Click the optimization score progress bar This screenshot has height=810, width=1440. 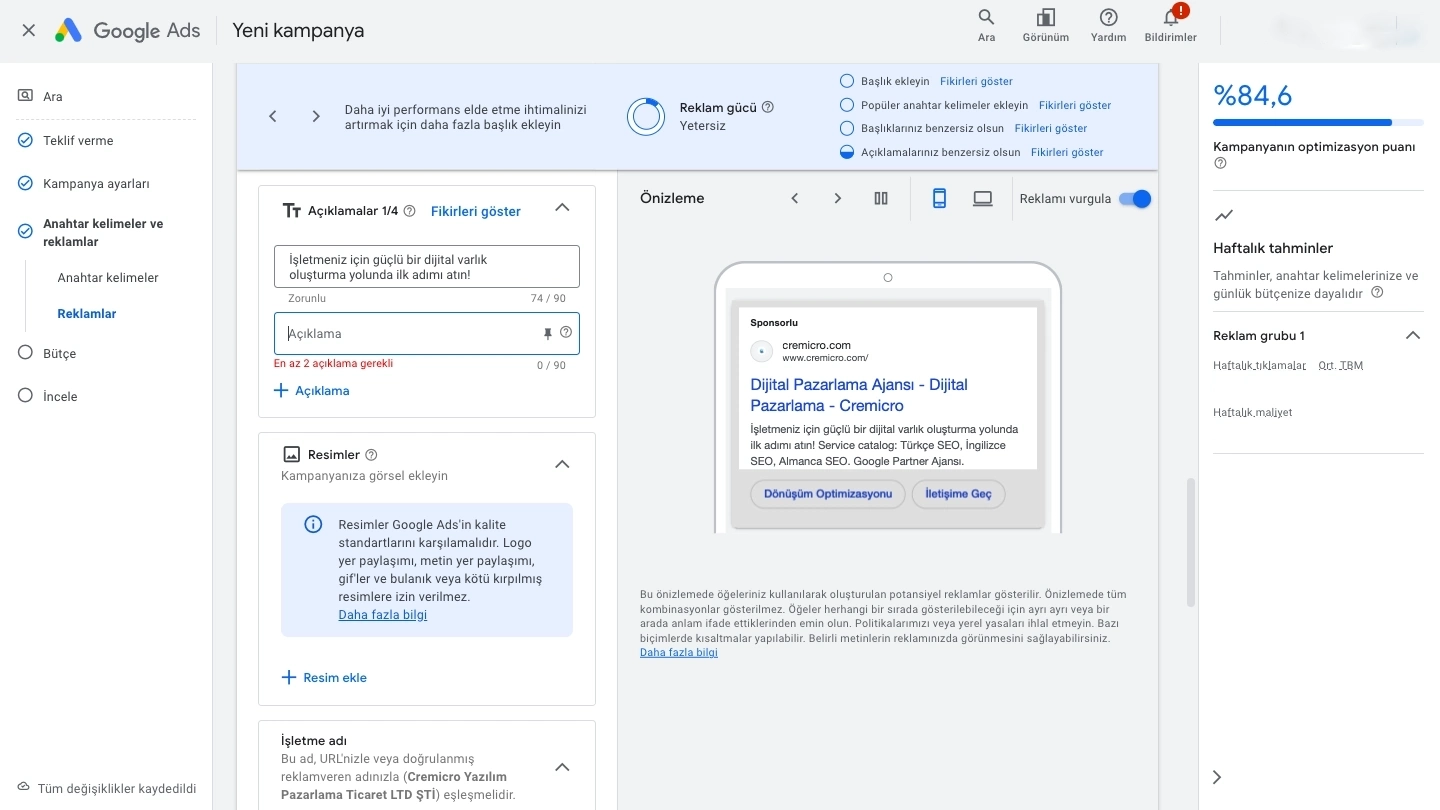click(x=1318, y=122)
